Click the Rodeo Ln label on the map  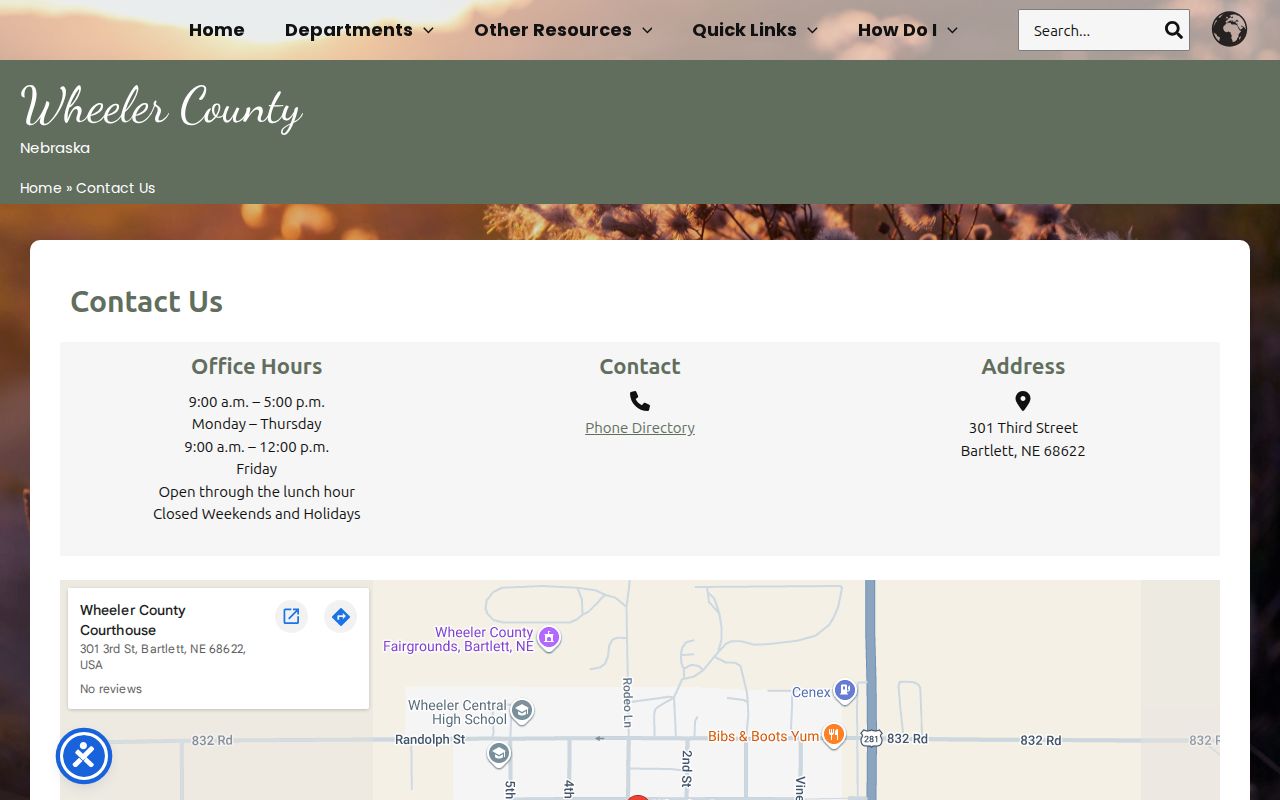[x=628, y=702]
